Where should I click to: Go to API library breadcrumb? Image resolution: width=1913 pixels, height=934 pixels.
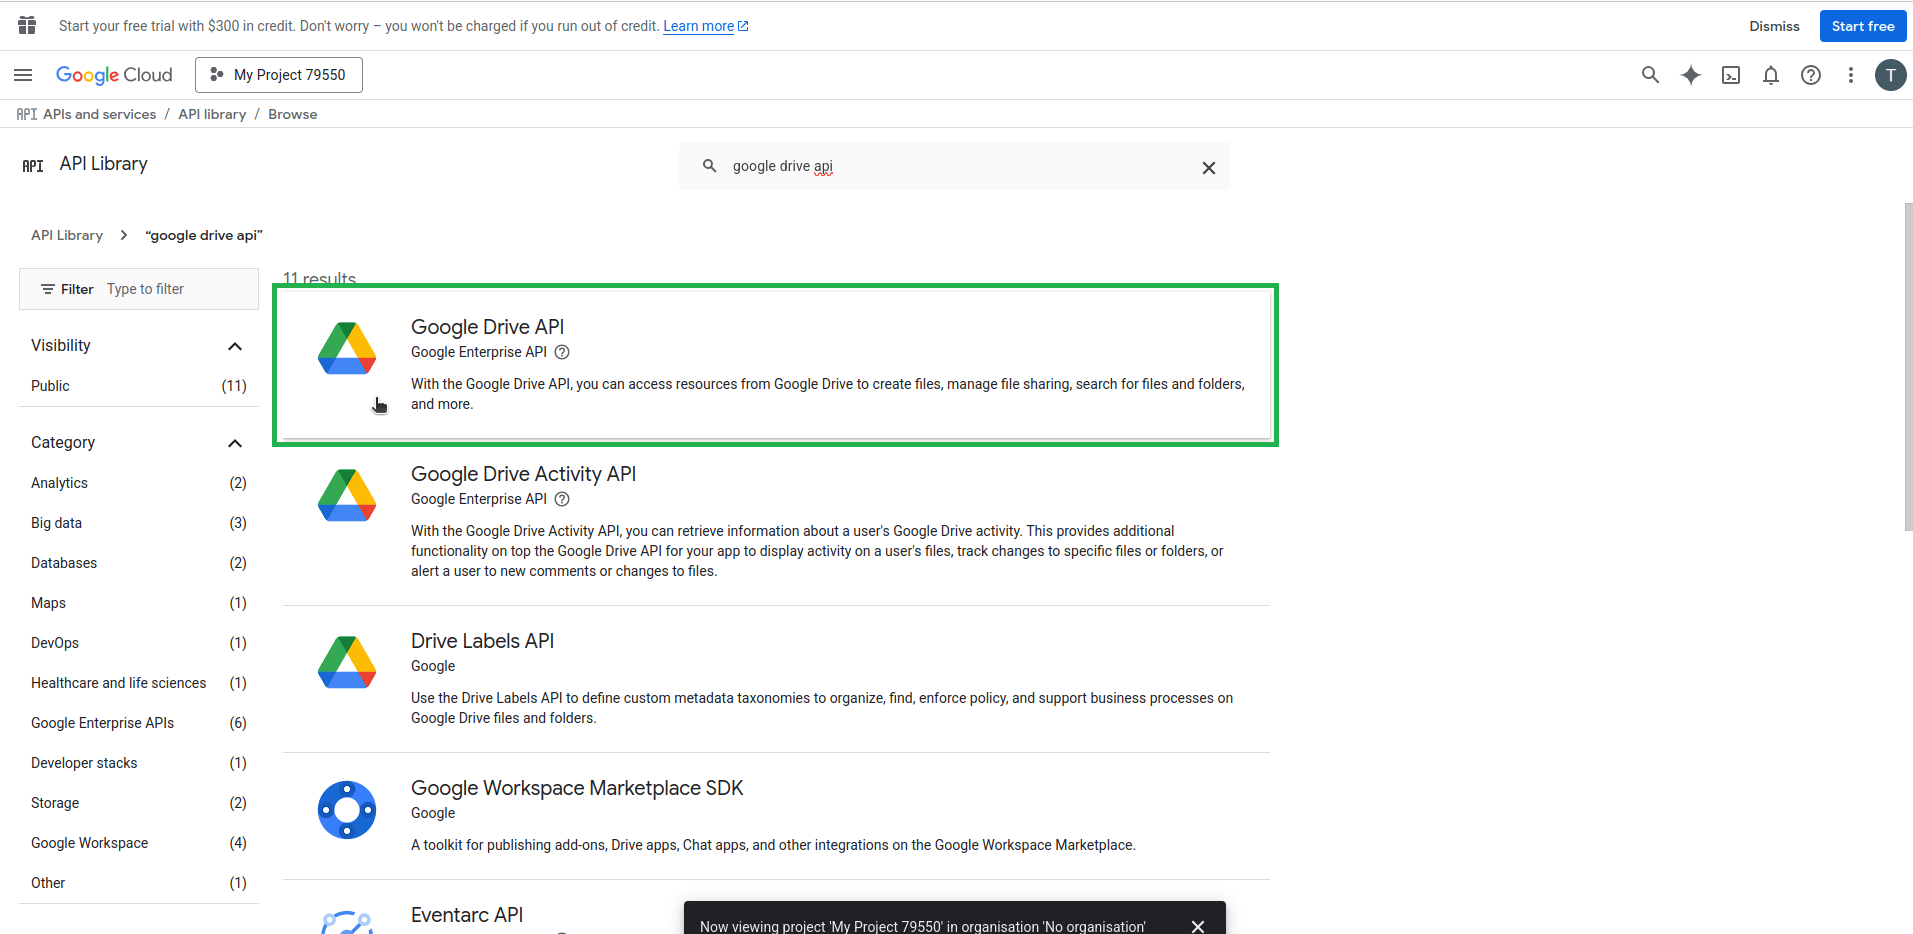coord(212,114)
